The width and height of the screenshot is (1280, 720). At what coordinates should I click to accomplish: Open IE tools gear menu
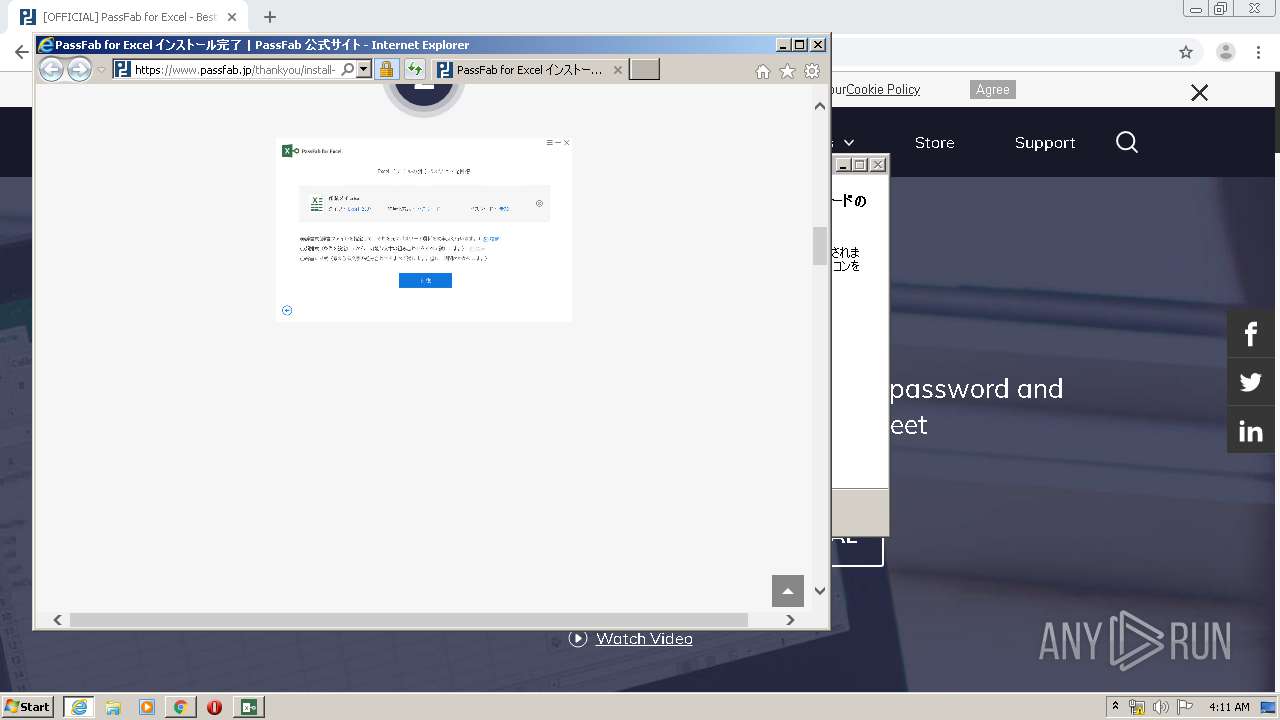pos(812,71)
